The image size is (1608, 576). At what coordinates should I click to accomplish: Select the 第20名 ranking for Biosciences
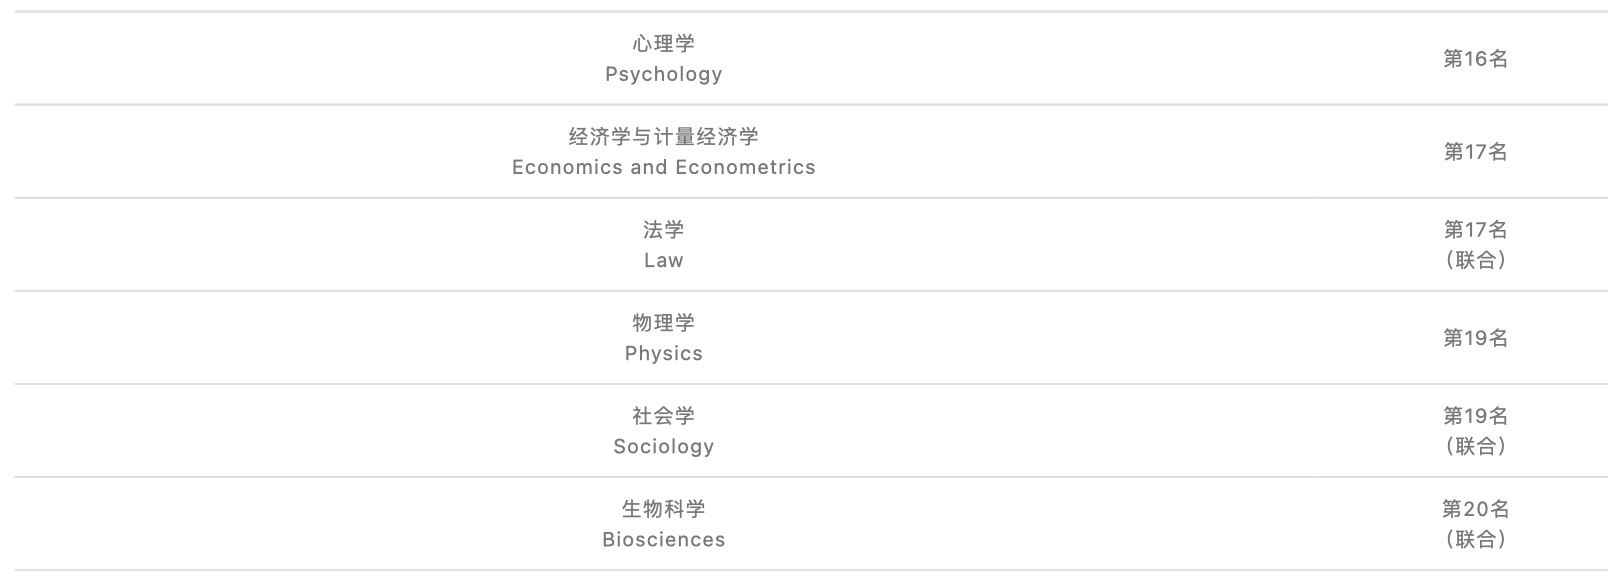(1475, 509)
